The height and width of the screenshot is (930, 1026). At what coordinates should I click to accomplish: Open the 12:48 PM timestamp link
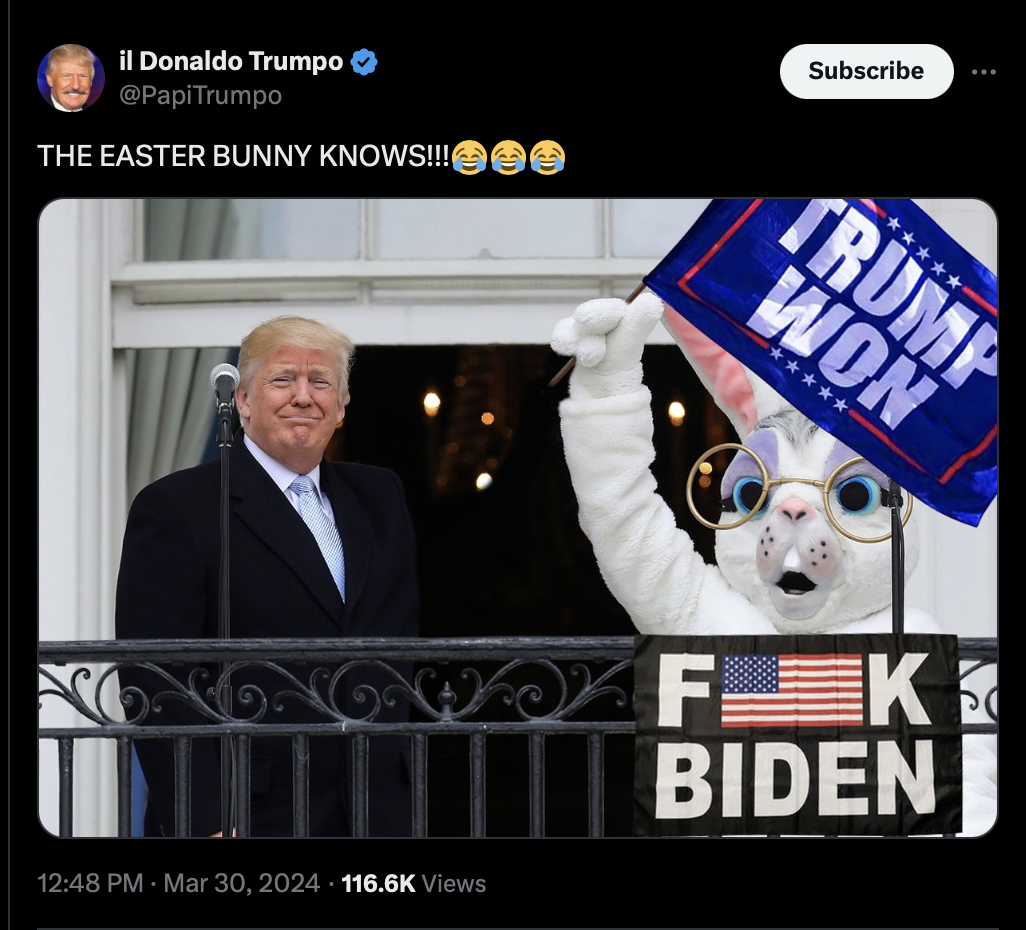(x=90, y=884)
